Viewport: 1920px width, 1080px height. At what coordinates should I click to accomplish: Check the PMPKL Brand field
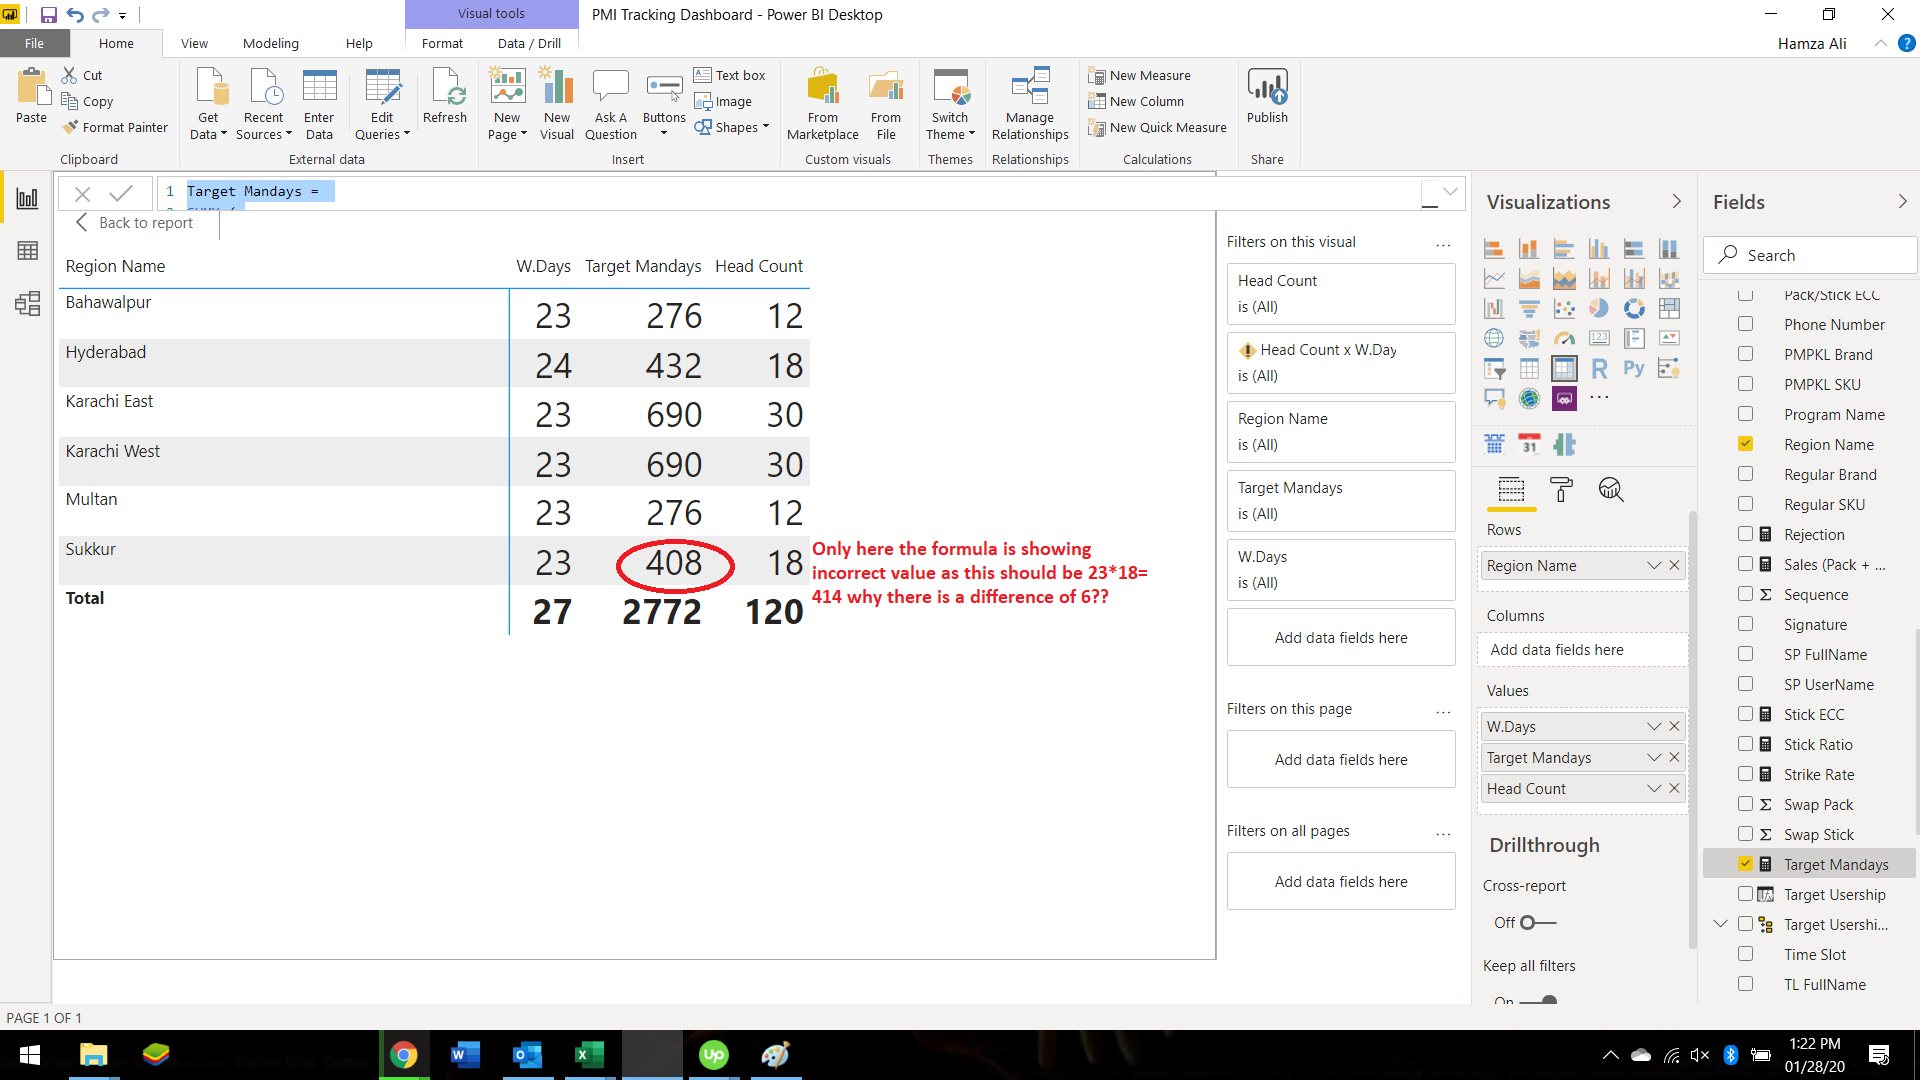tap(1745, 353)
